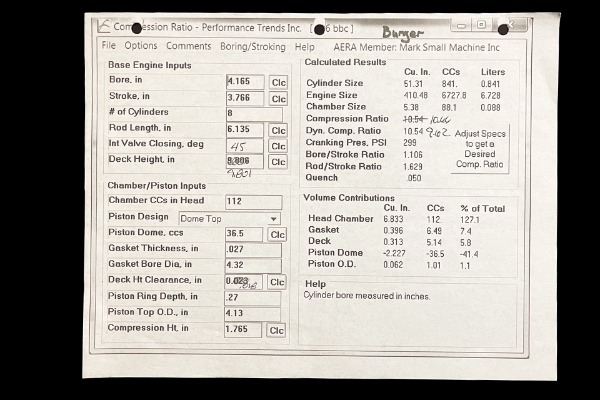Screen dimensions: 600x400
Task: Click the help text 'Cylinder bore measured in inches.'
Action: 367,296
